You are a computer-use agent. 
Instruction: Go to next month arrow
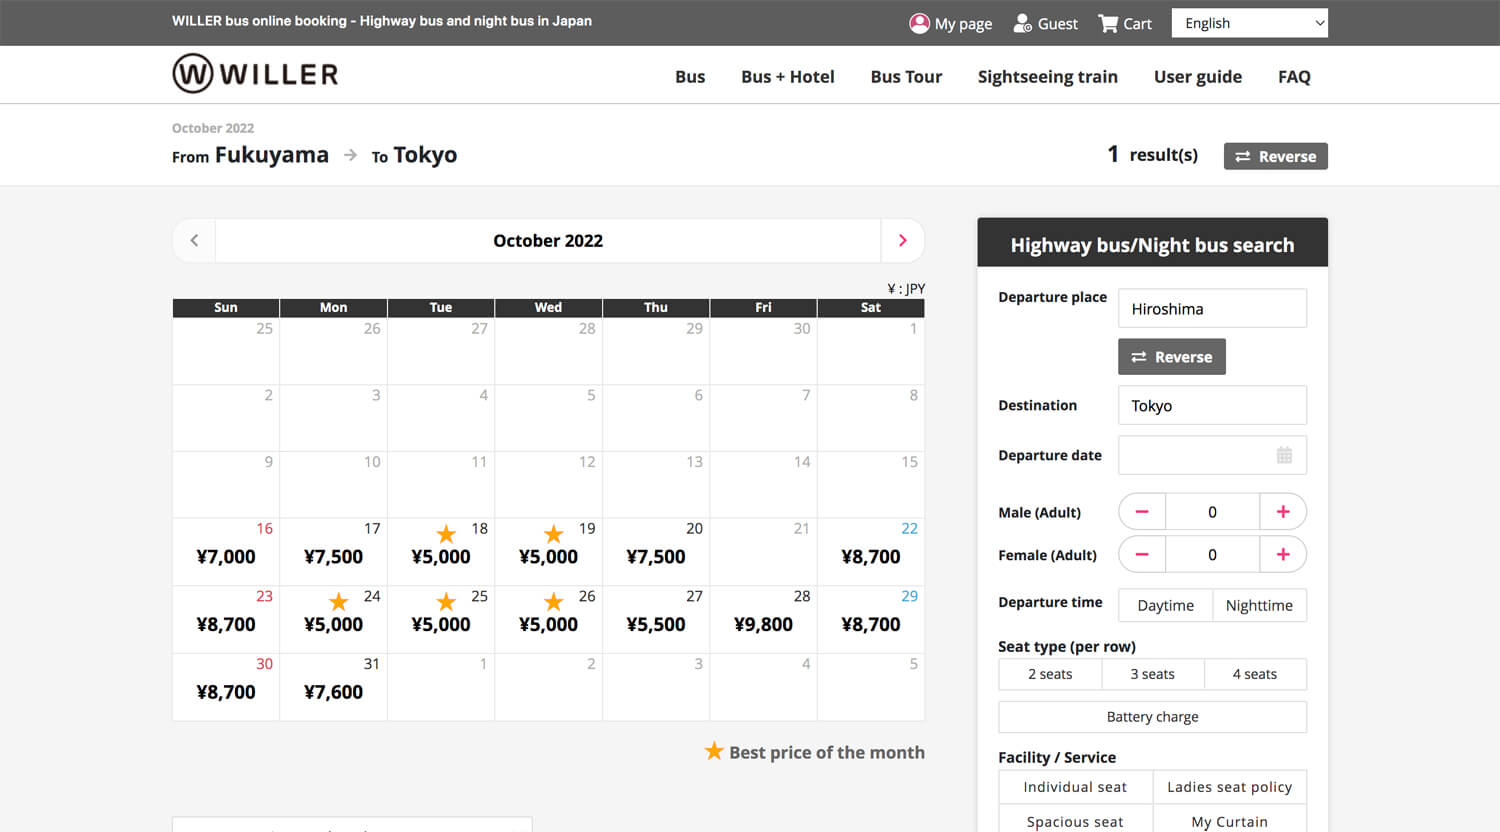(902, 240)
